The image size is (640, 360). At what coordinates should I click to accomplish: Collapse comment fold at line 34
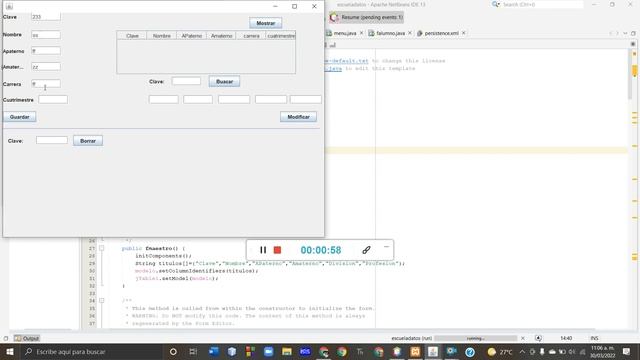point(102,300)
